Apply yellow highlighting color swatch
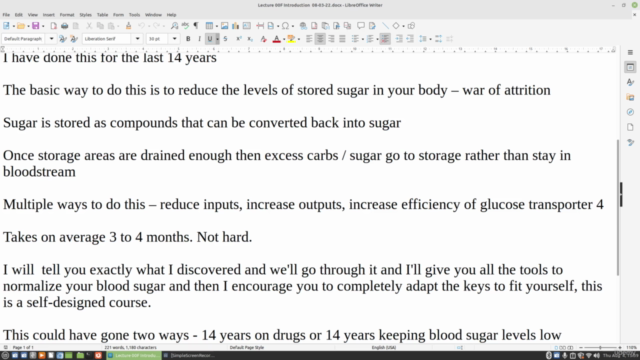 tap(291, 39)
